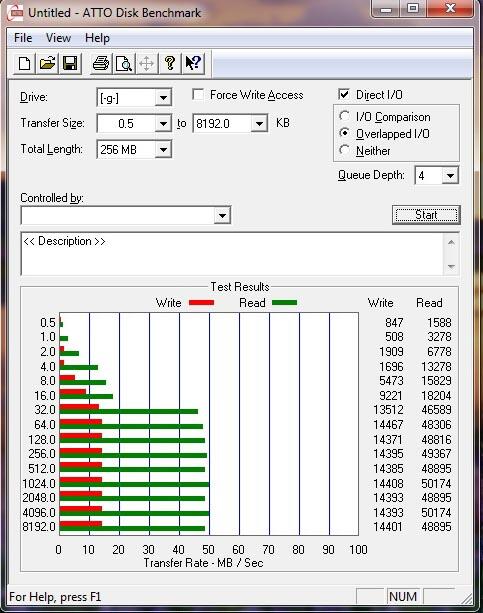483x613 pixels.
Task: Click inside the Description text box
Action: (233, 254)
